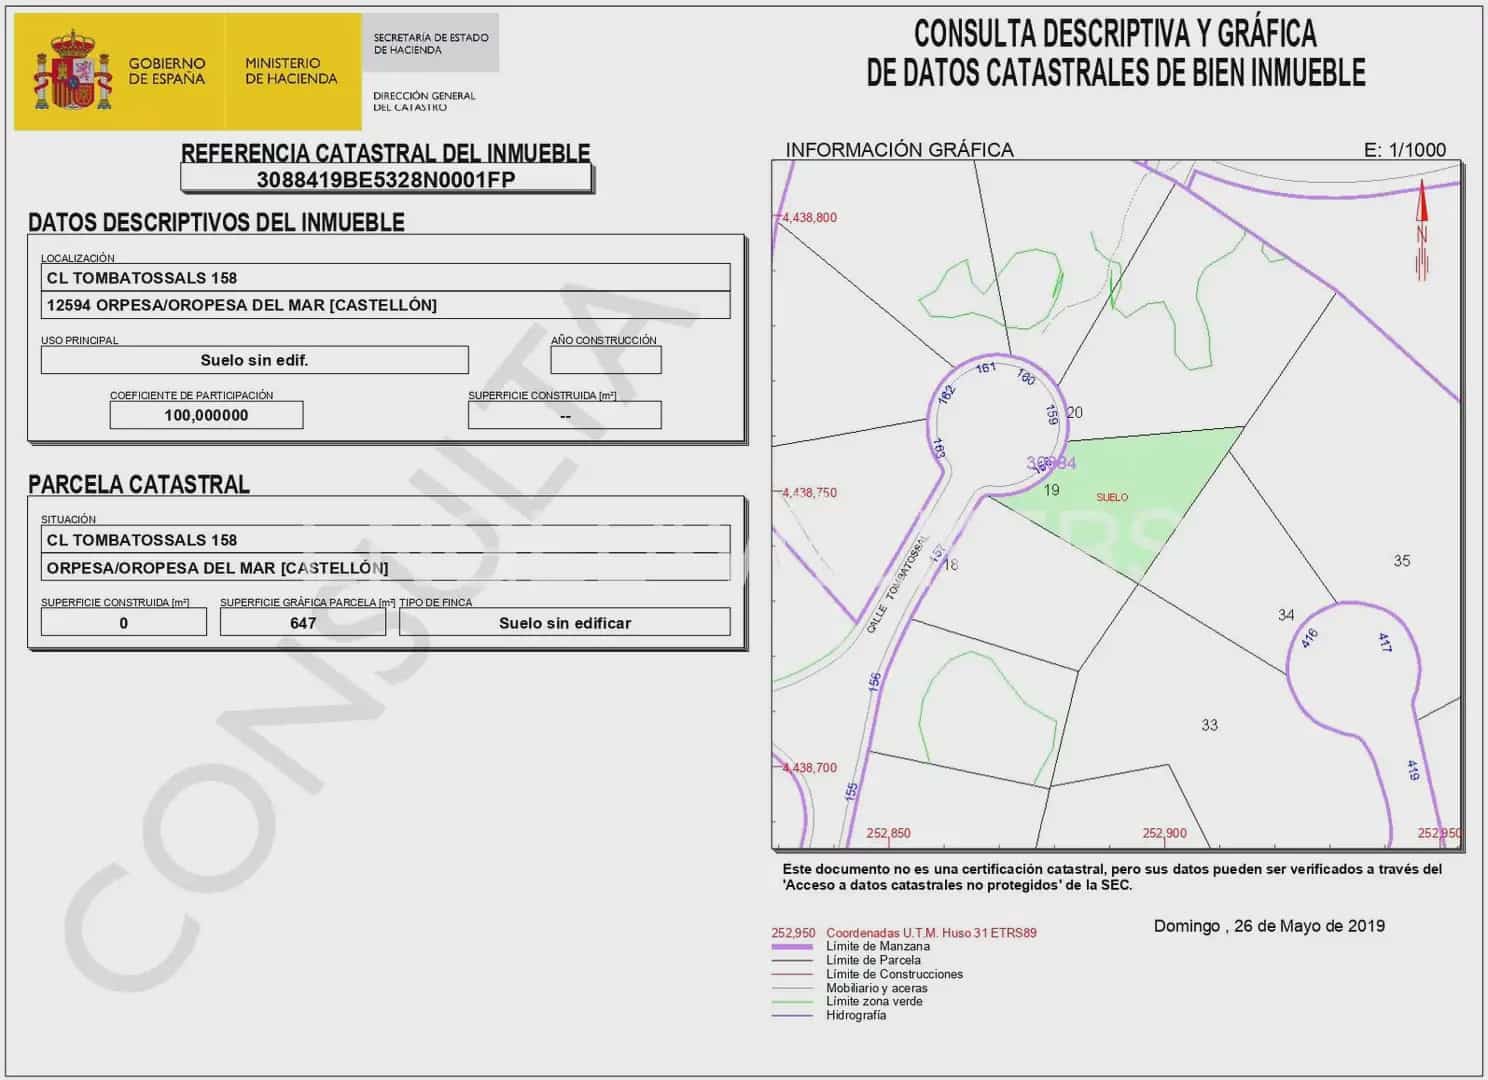This screenshot has height=1080, width=1488.
Task: Click the DATOS DESCRIPTIVOS DEL INMUEBLE heading
Action: click(x=216, y=222)
